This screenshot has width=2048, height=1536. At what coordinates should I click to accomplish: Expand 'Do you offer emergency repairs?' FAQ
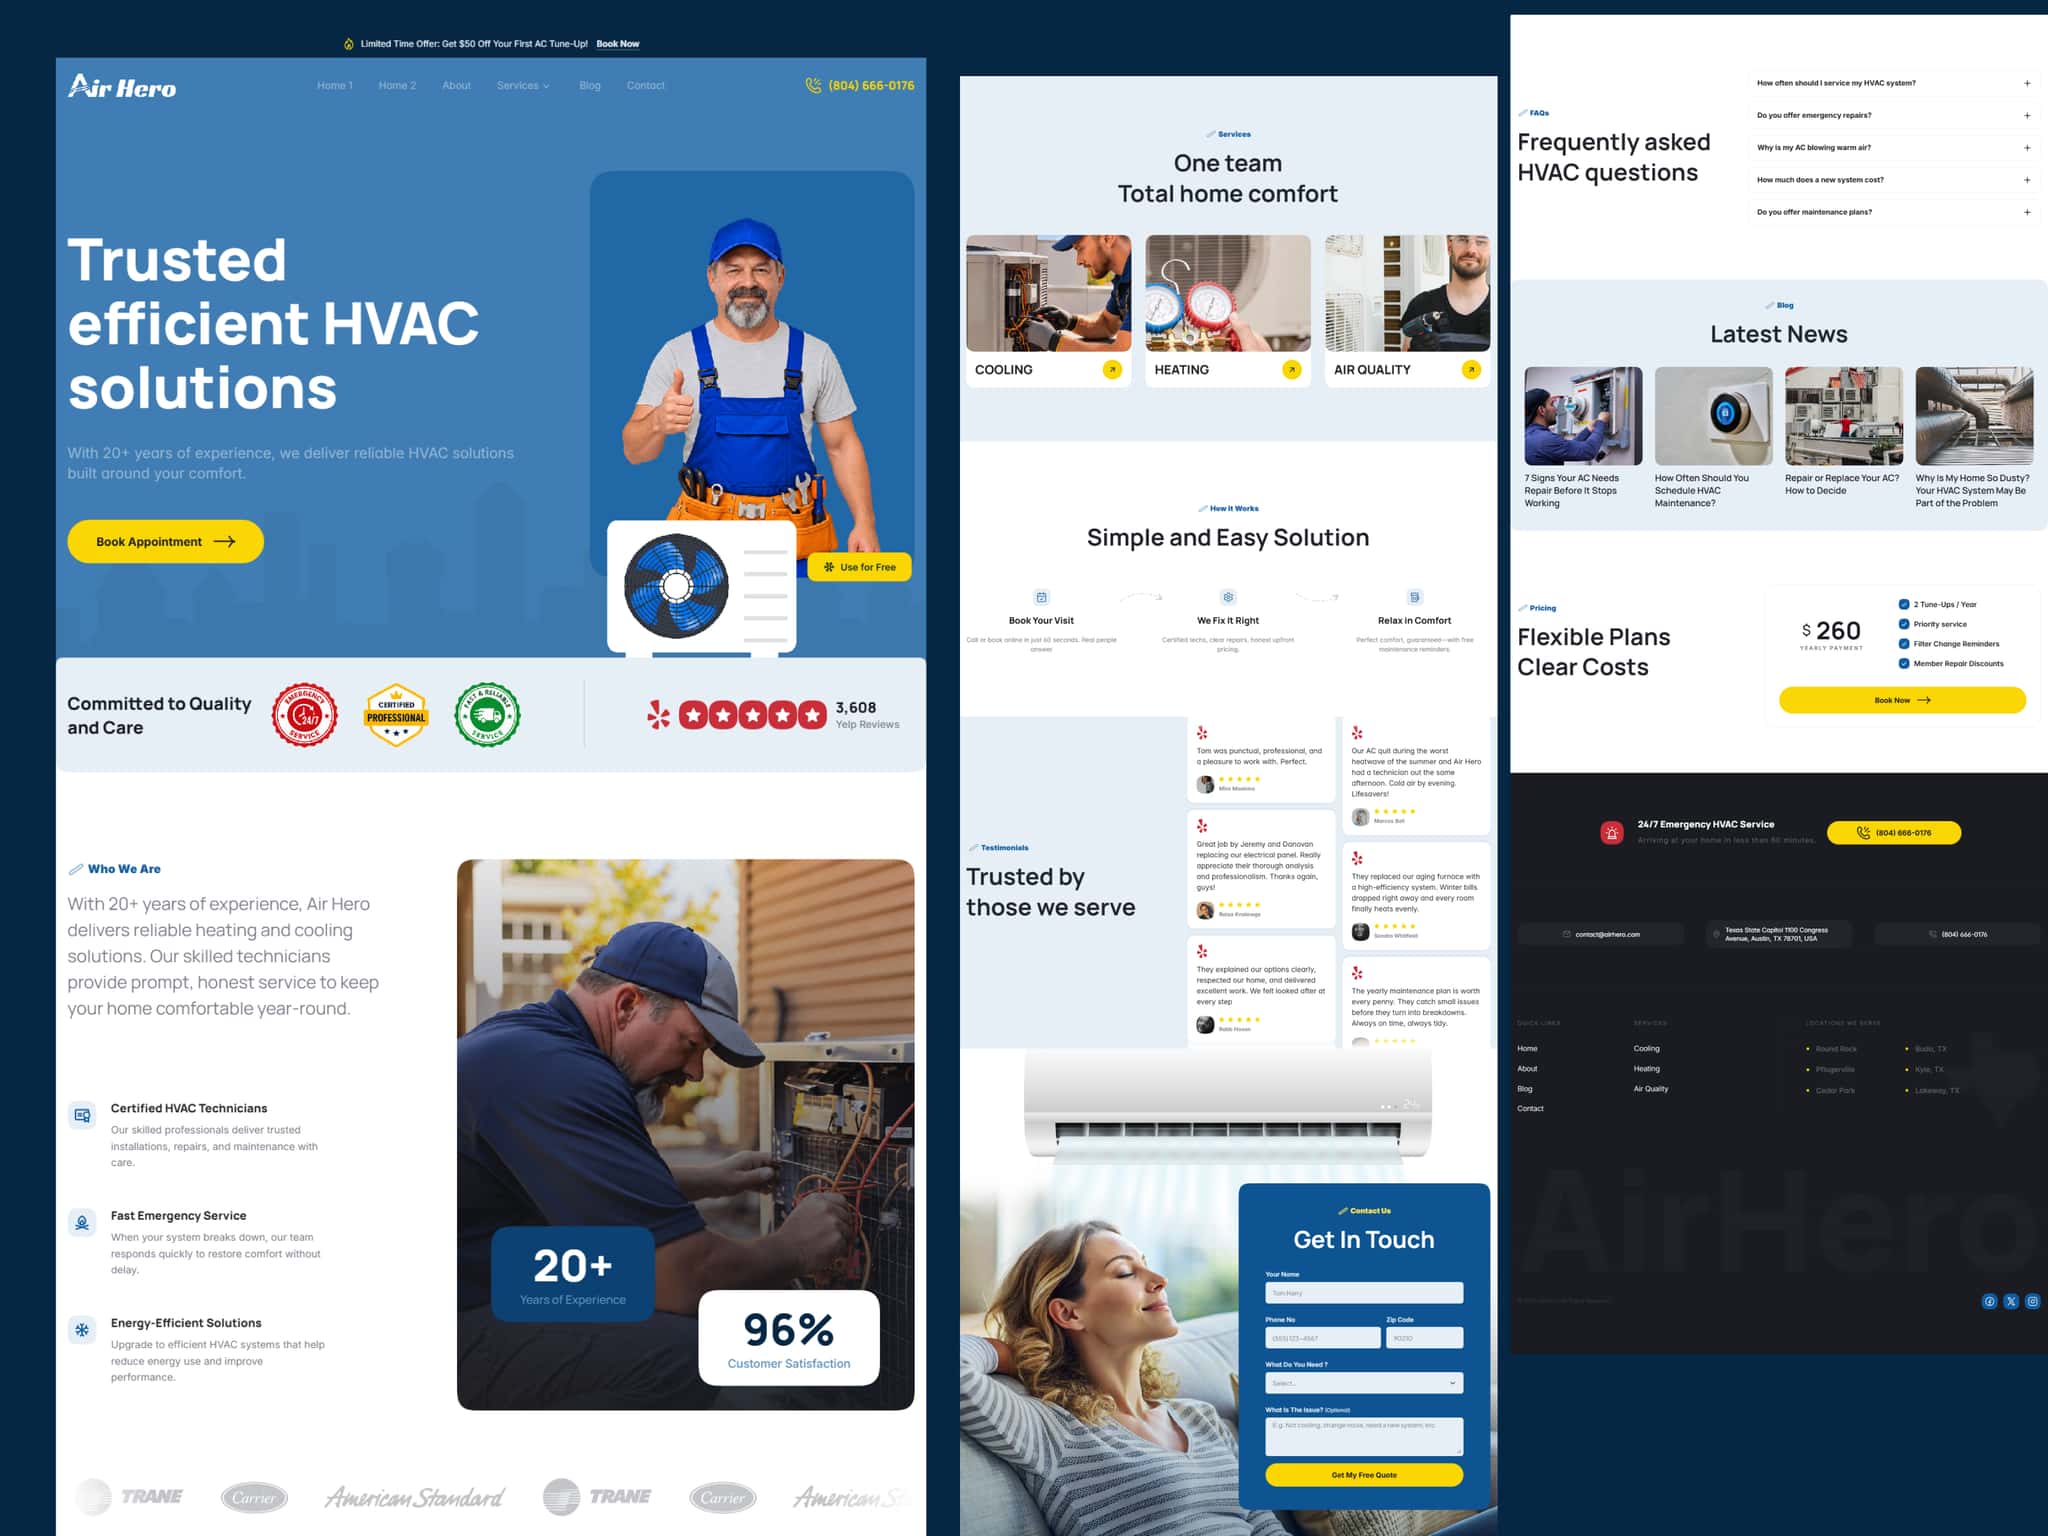click(x=1894, y=115)
